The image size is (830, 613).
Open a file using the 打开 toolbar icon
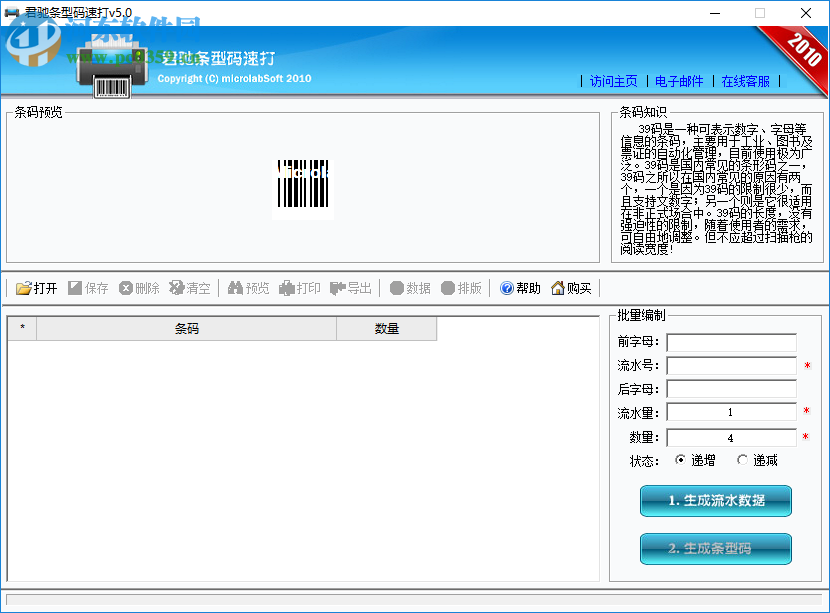(x=36, y=289)
